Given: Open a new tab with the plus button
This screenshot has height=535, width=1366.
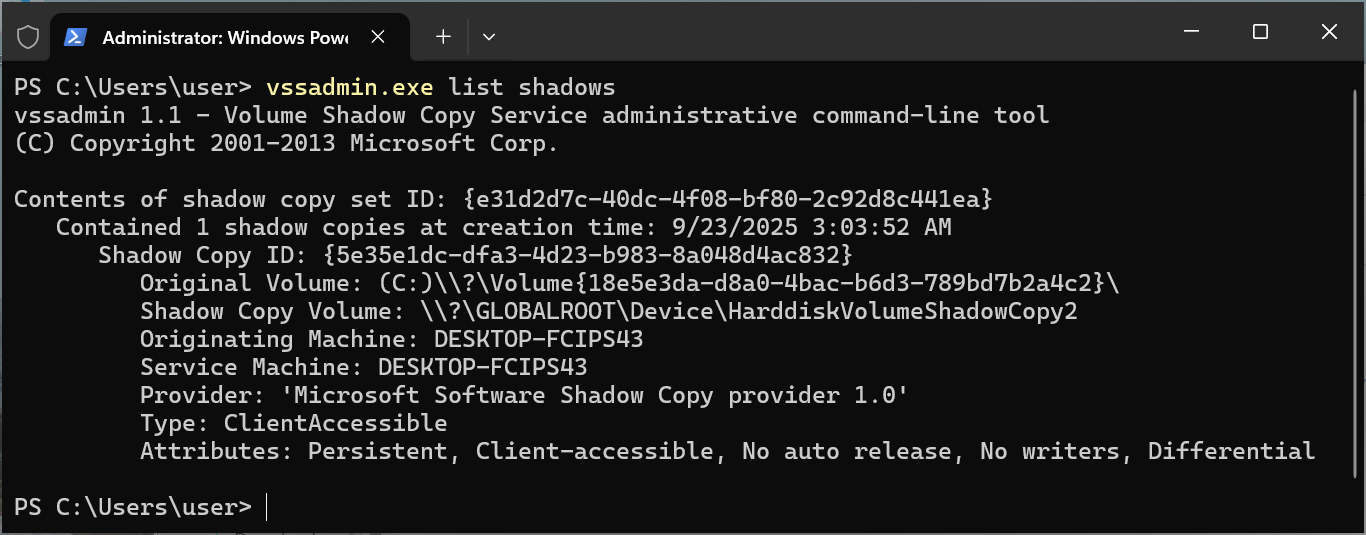Looking at the screenshot, I should [443, 37].
